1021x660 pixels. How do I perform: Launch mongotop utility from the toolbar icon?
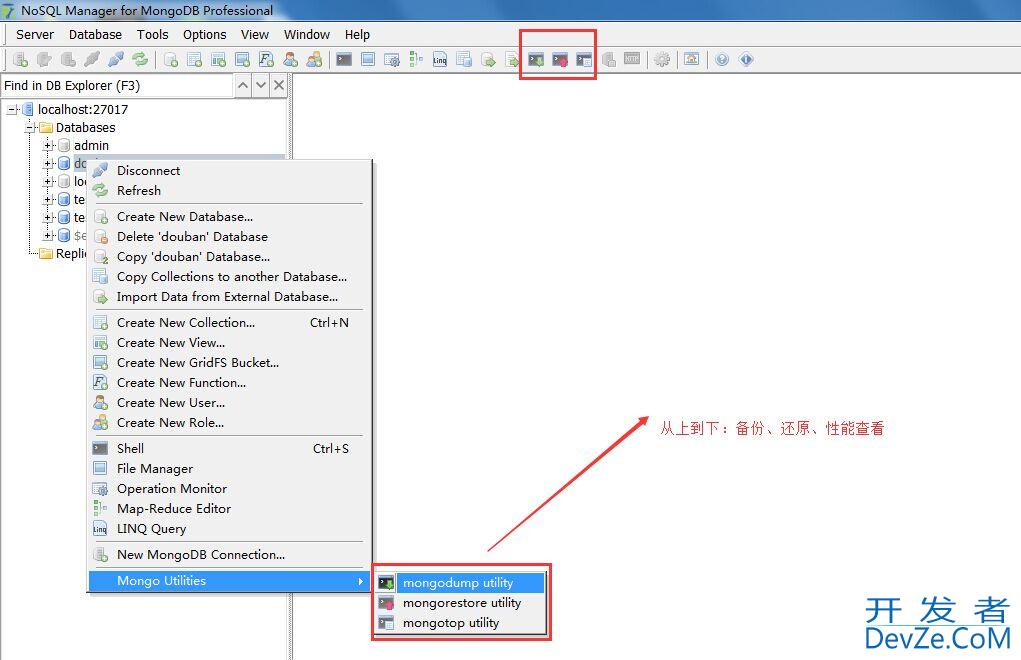click(x=584, y=60)
